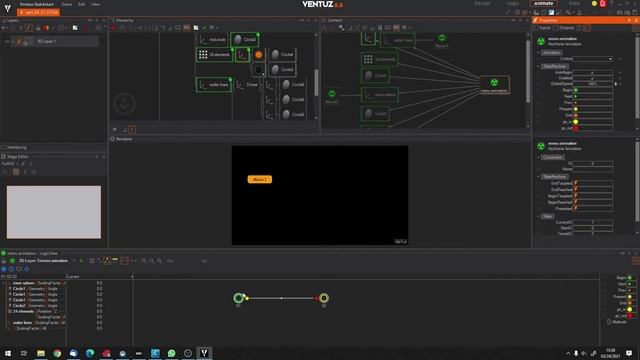This screenshot has width=640, height=360.
Task: Open the Windows Start menu
Action: click(8, 353)
